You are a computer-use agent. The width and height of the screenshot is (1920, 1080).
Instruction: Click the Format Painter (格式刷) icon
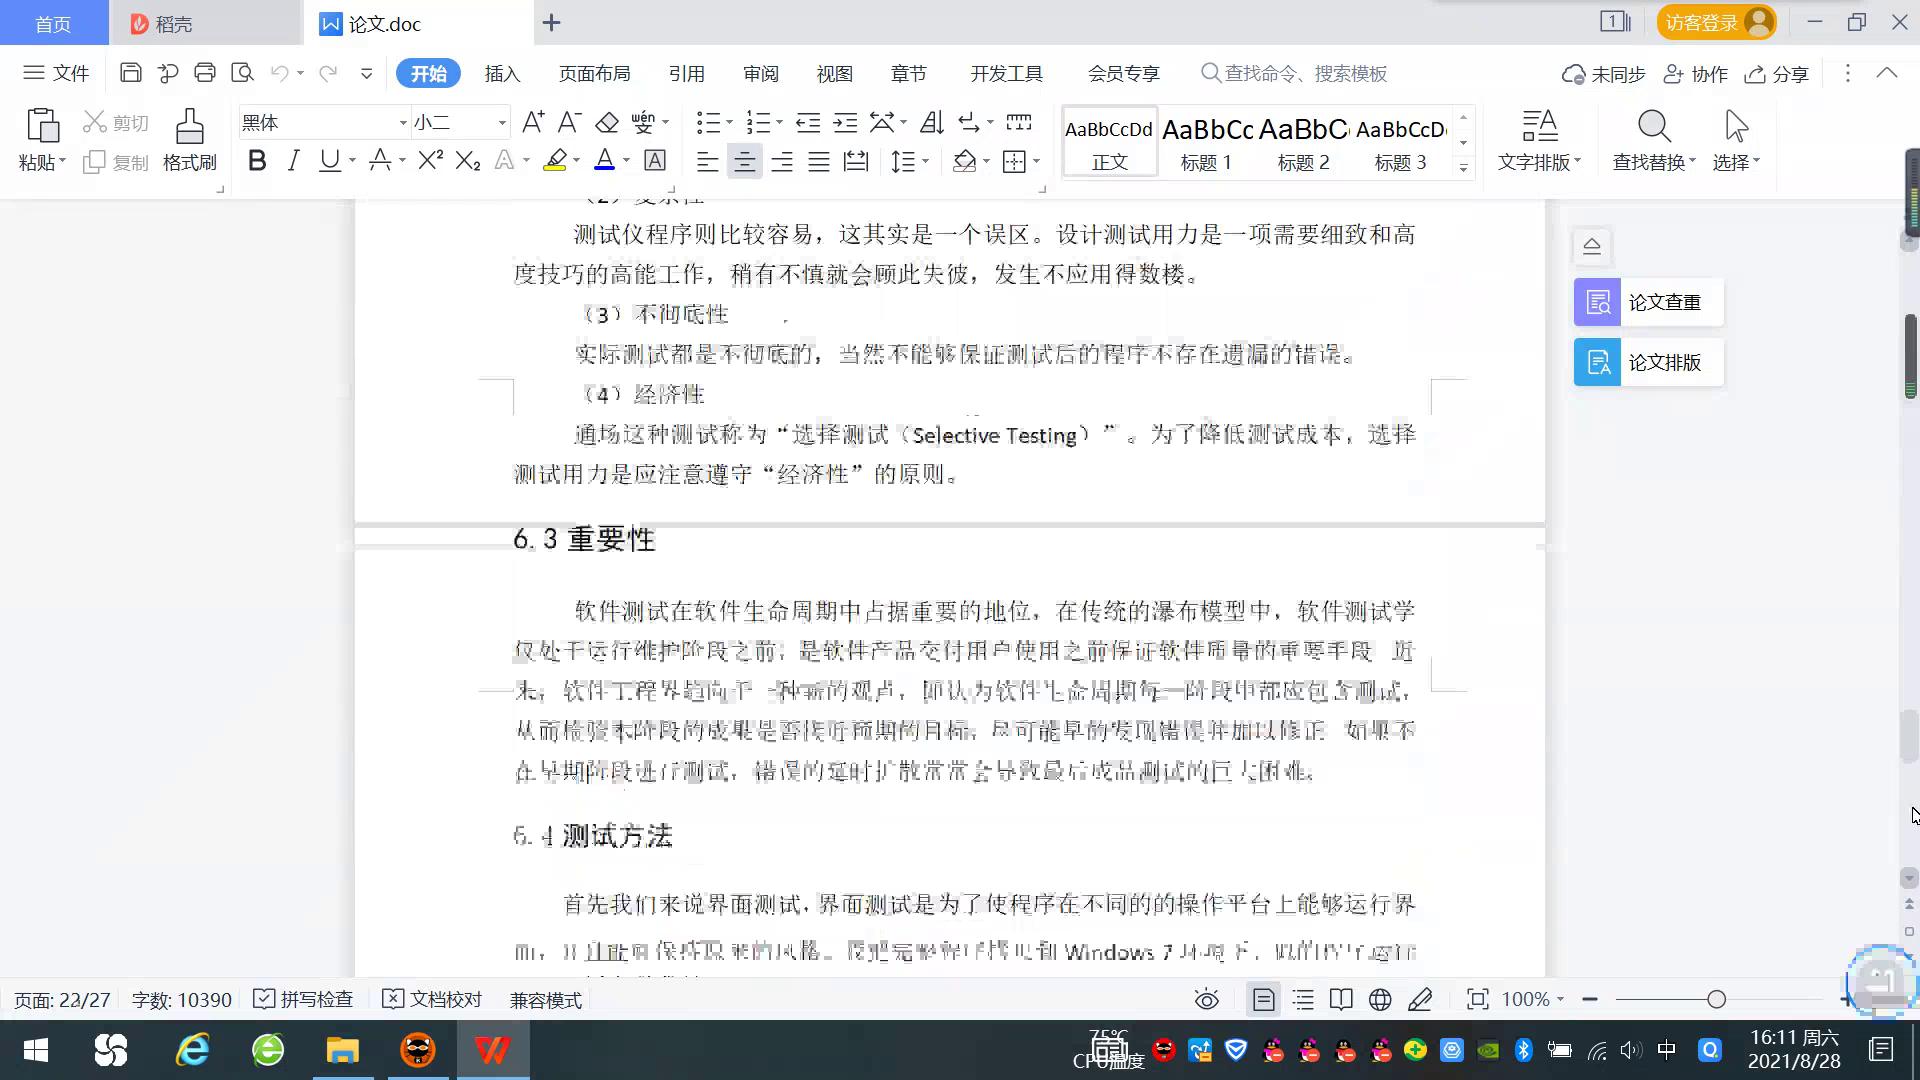coord(189,140)
